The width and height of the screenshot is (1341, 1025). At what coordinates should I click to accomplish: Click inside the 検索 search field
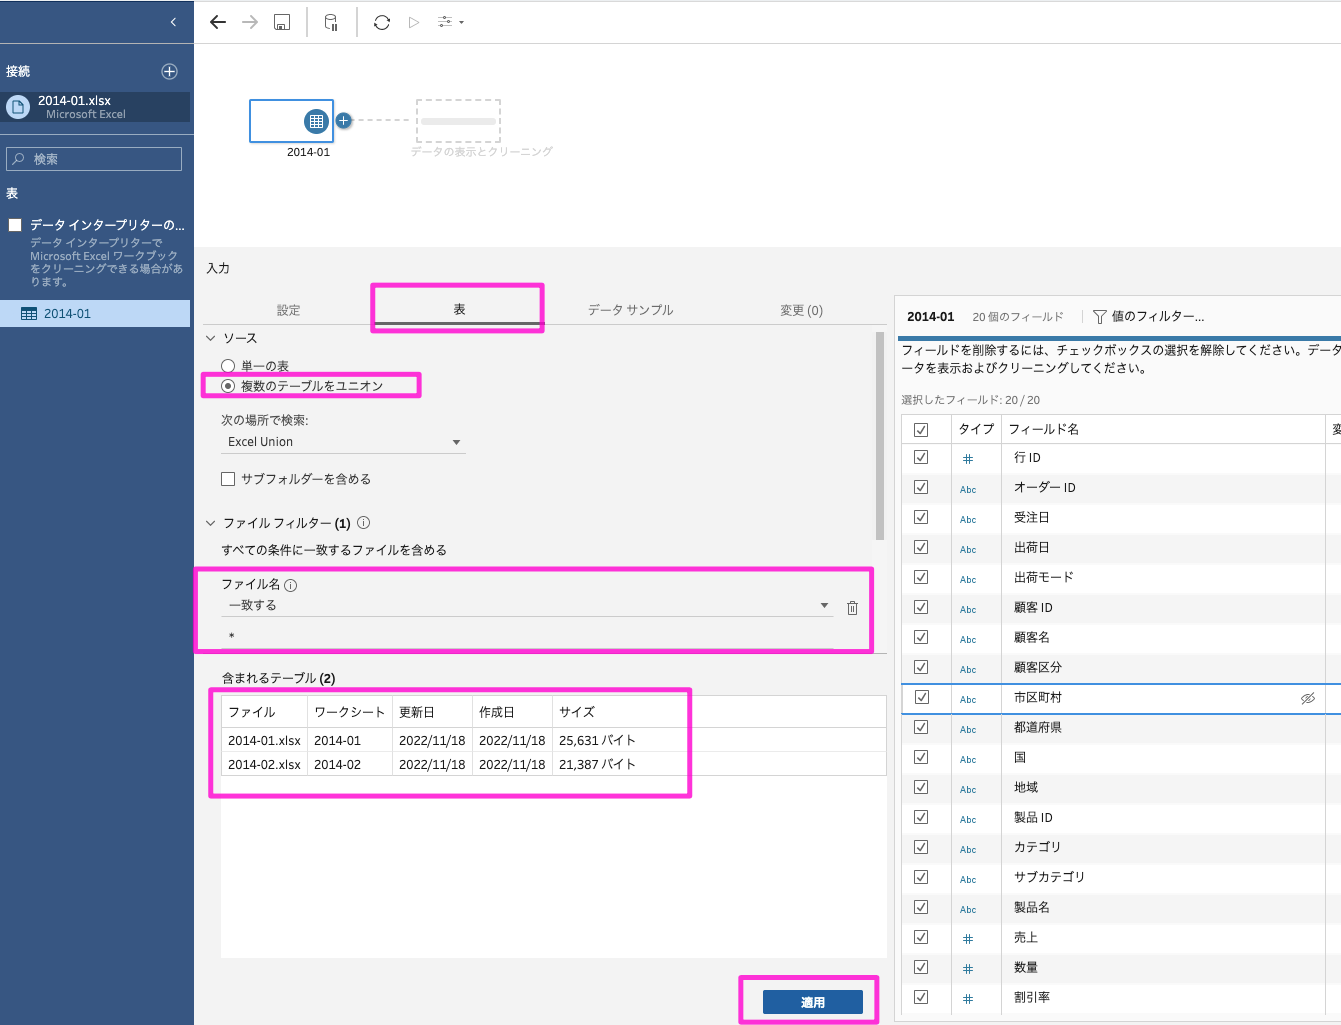point(93,158)
